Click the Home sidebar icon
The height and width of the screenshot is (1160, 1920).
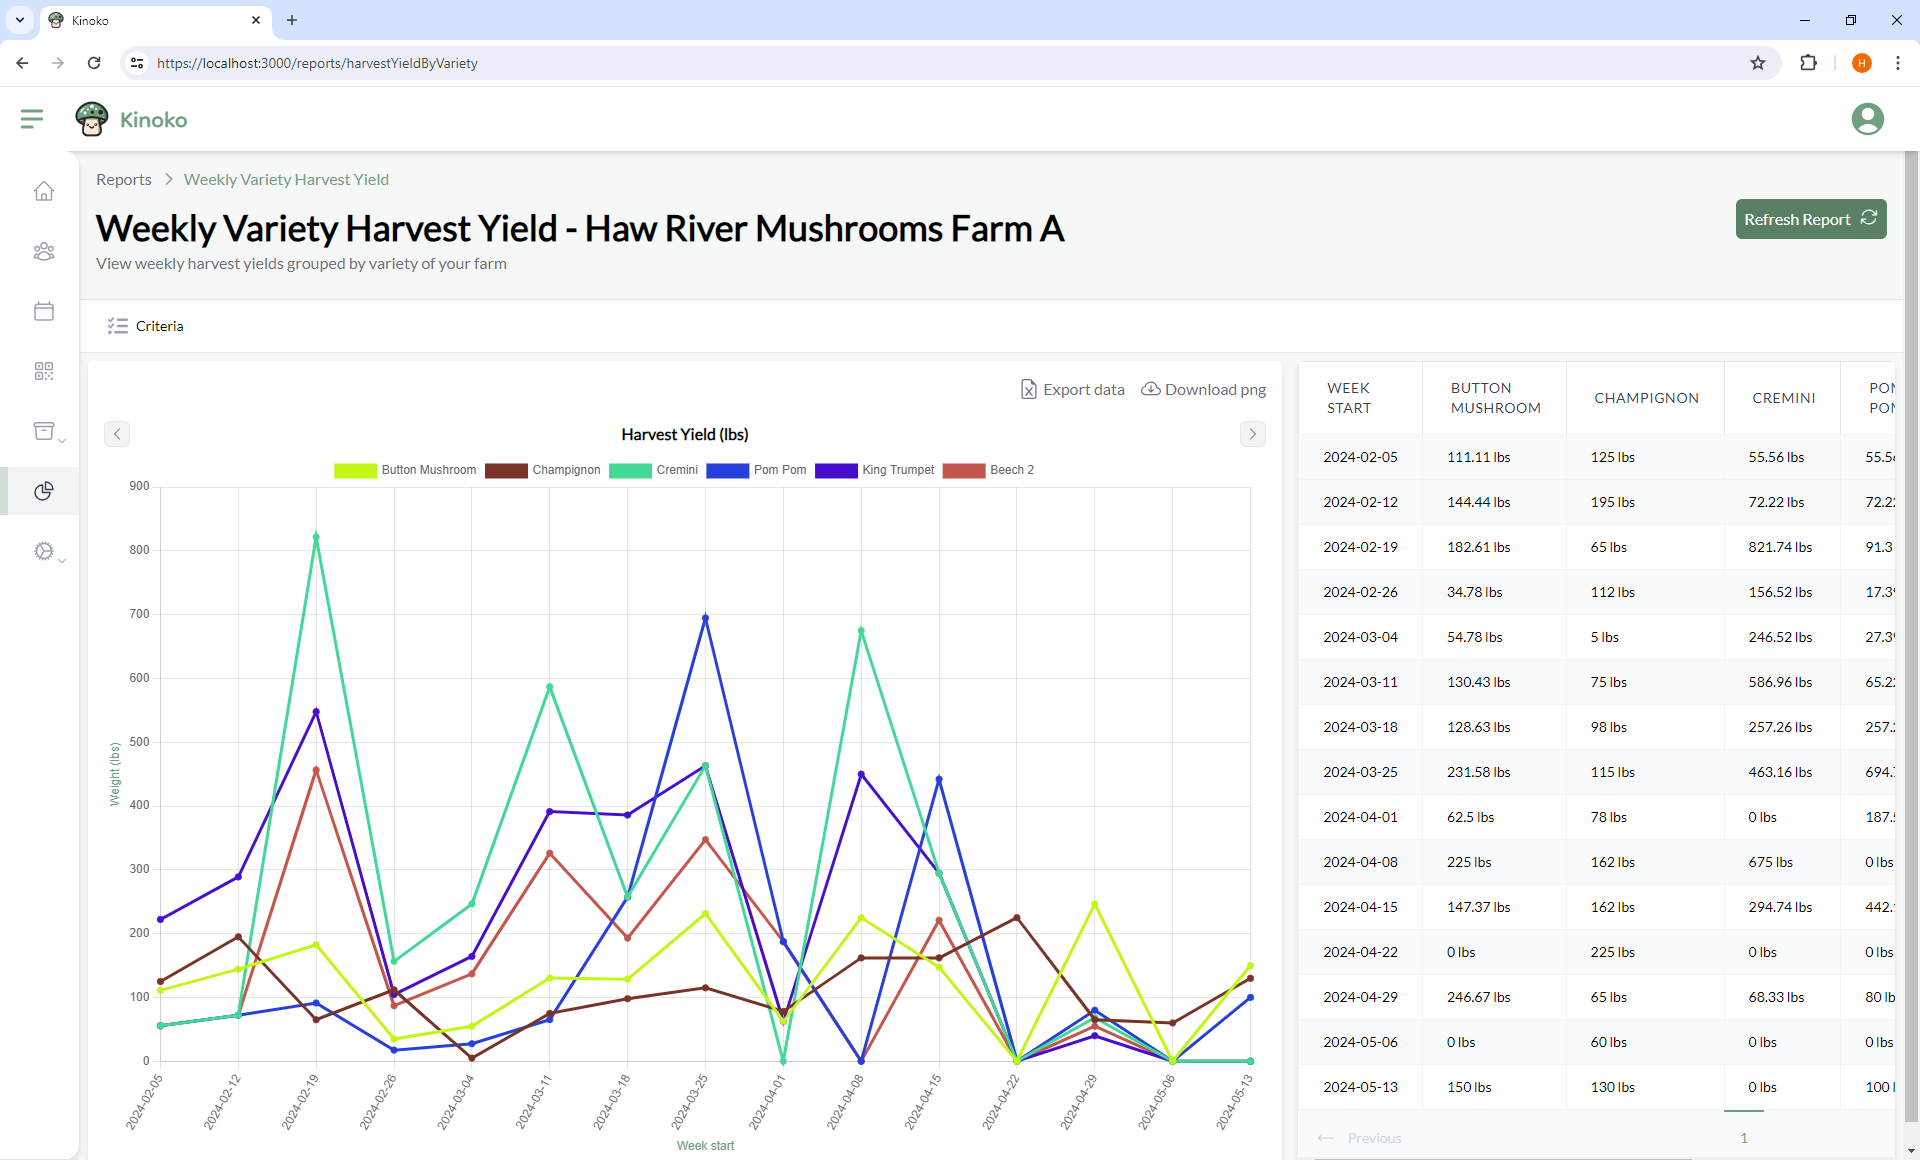tap(44, 191)
